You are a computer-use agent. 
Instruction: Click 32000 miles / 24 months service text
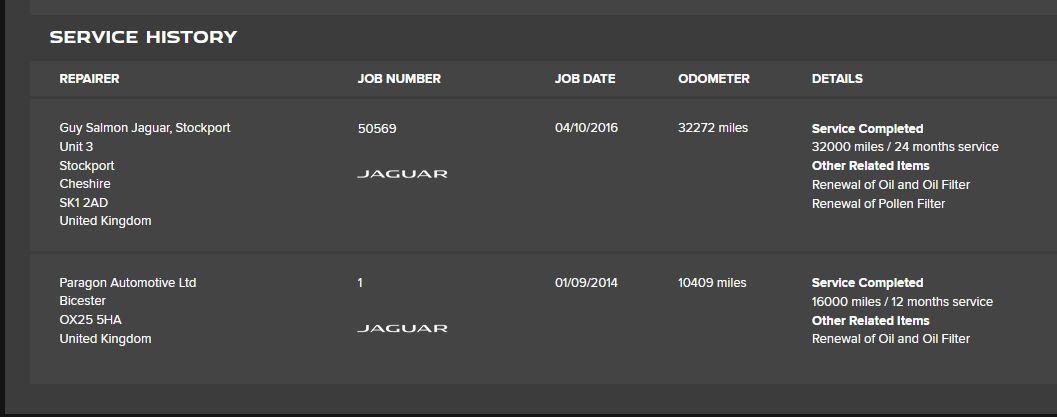[x=905, y=147]
